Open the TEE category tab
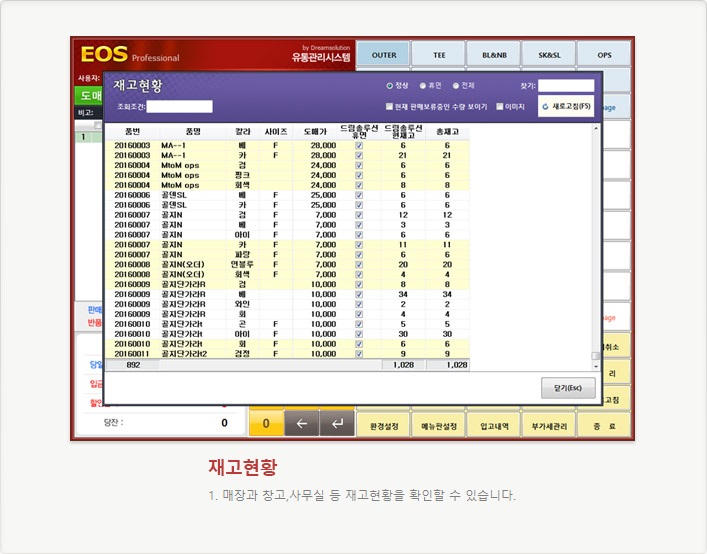This screenshot has width=707, height=554. click(439, 55)
